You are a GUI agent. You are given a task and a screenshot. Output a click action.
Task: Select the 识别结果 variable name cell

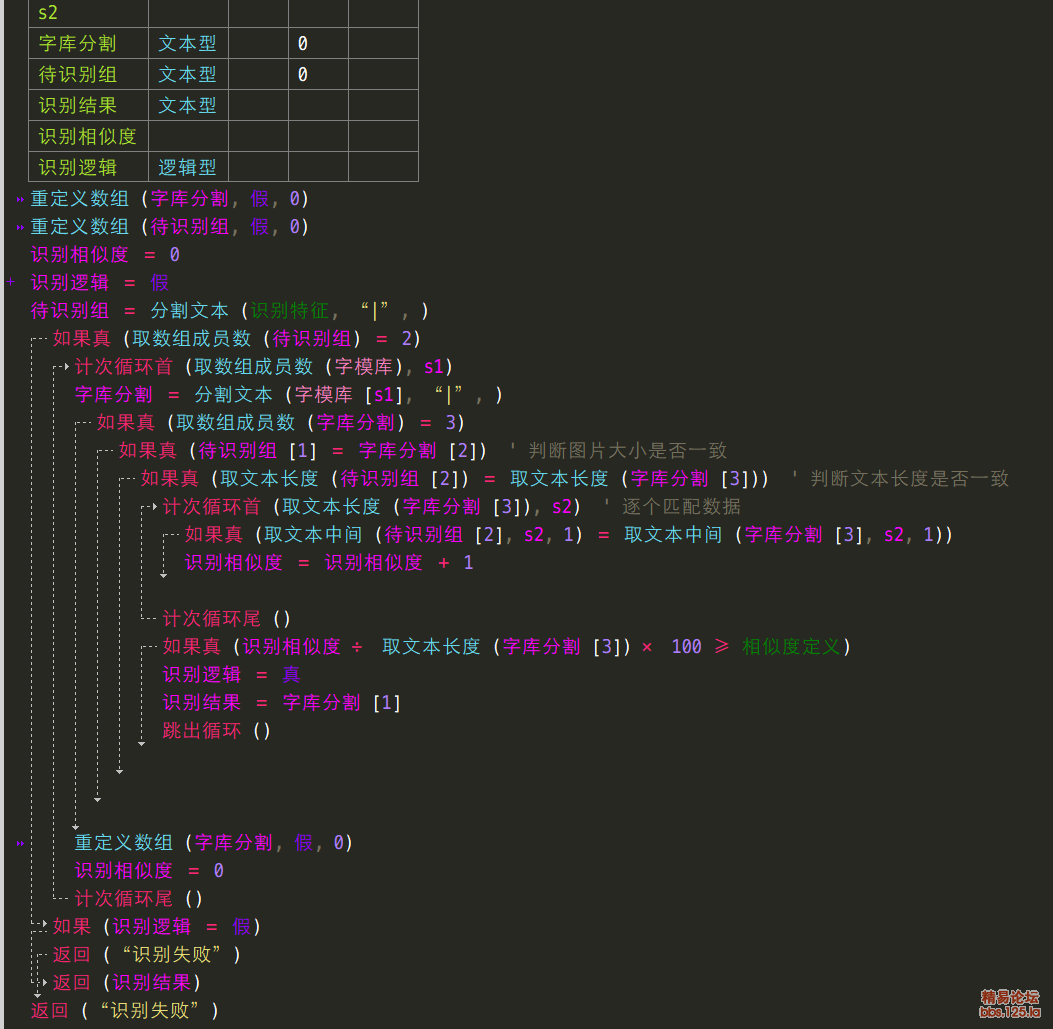(88, 105)
